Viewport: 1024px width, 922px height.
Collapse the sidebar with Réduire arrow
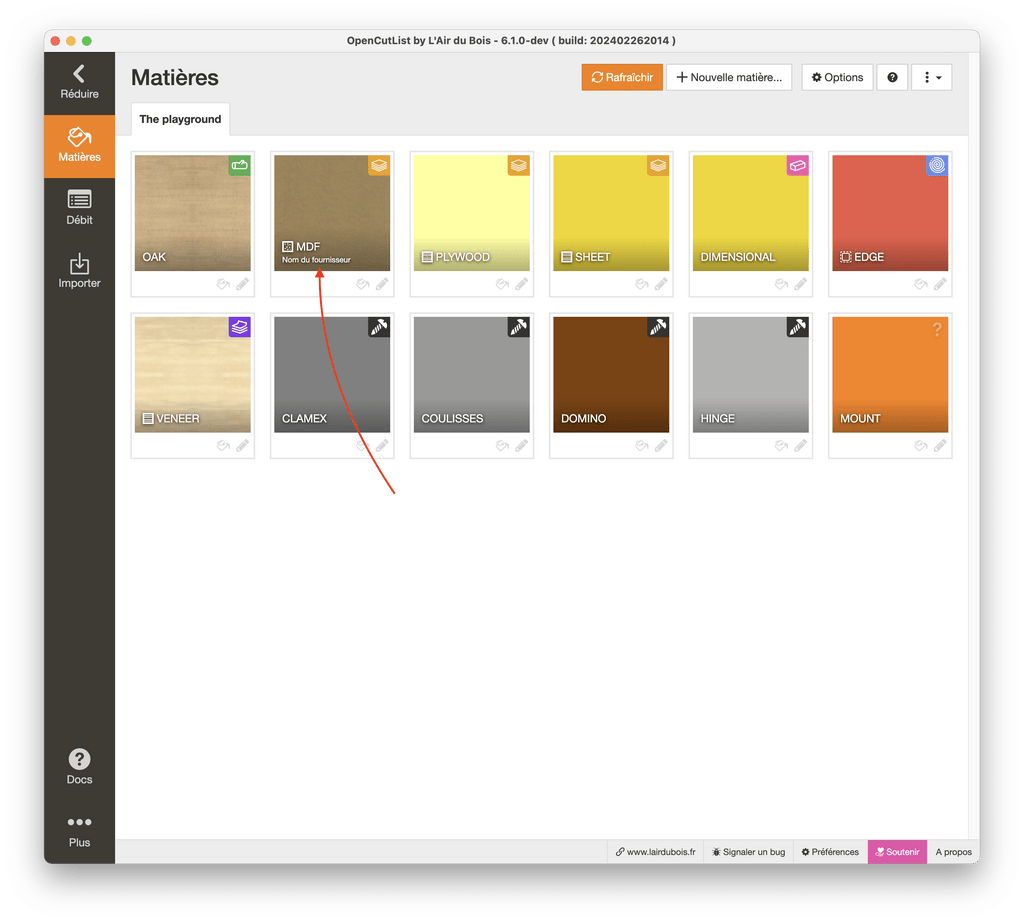click(x=79, y=83)
